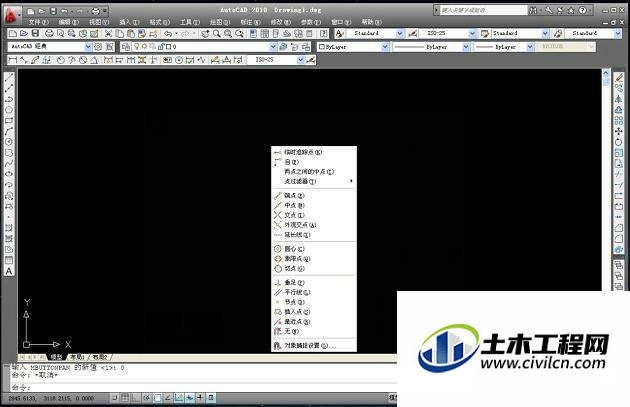The width and height of the screenshot is (630, 407).
Task: Click the search binoculars icon
Action: click(x=533, y=10)
